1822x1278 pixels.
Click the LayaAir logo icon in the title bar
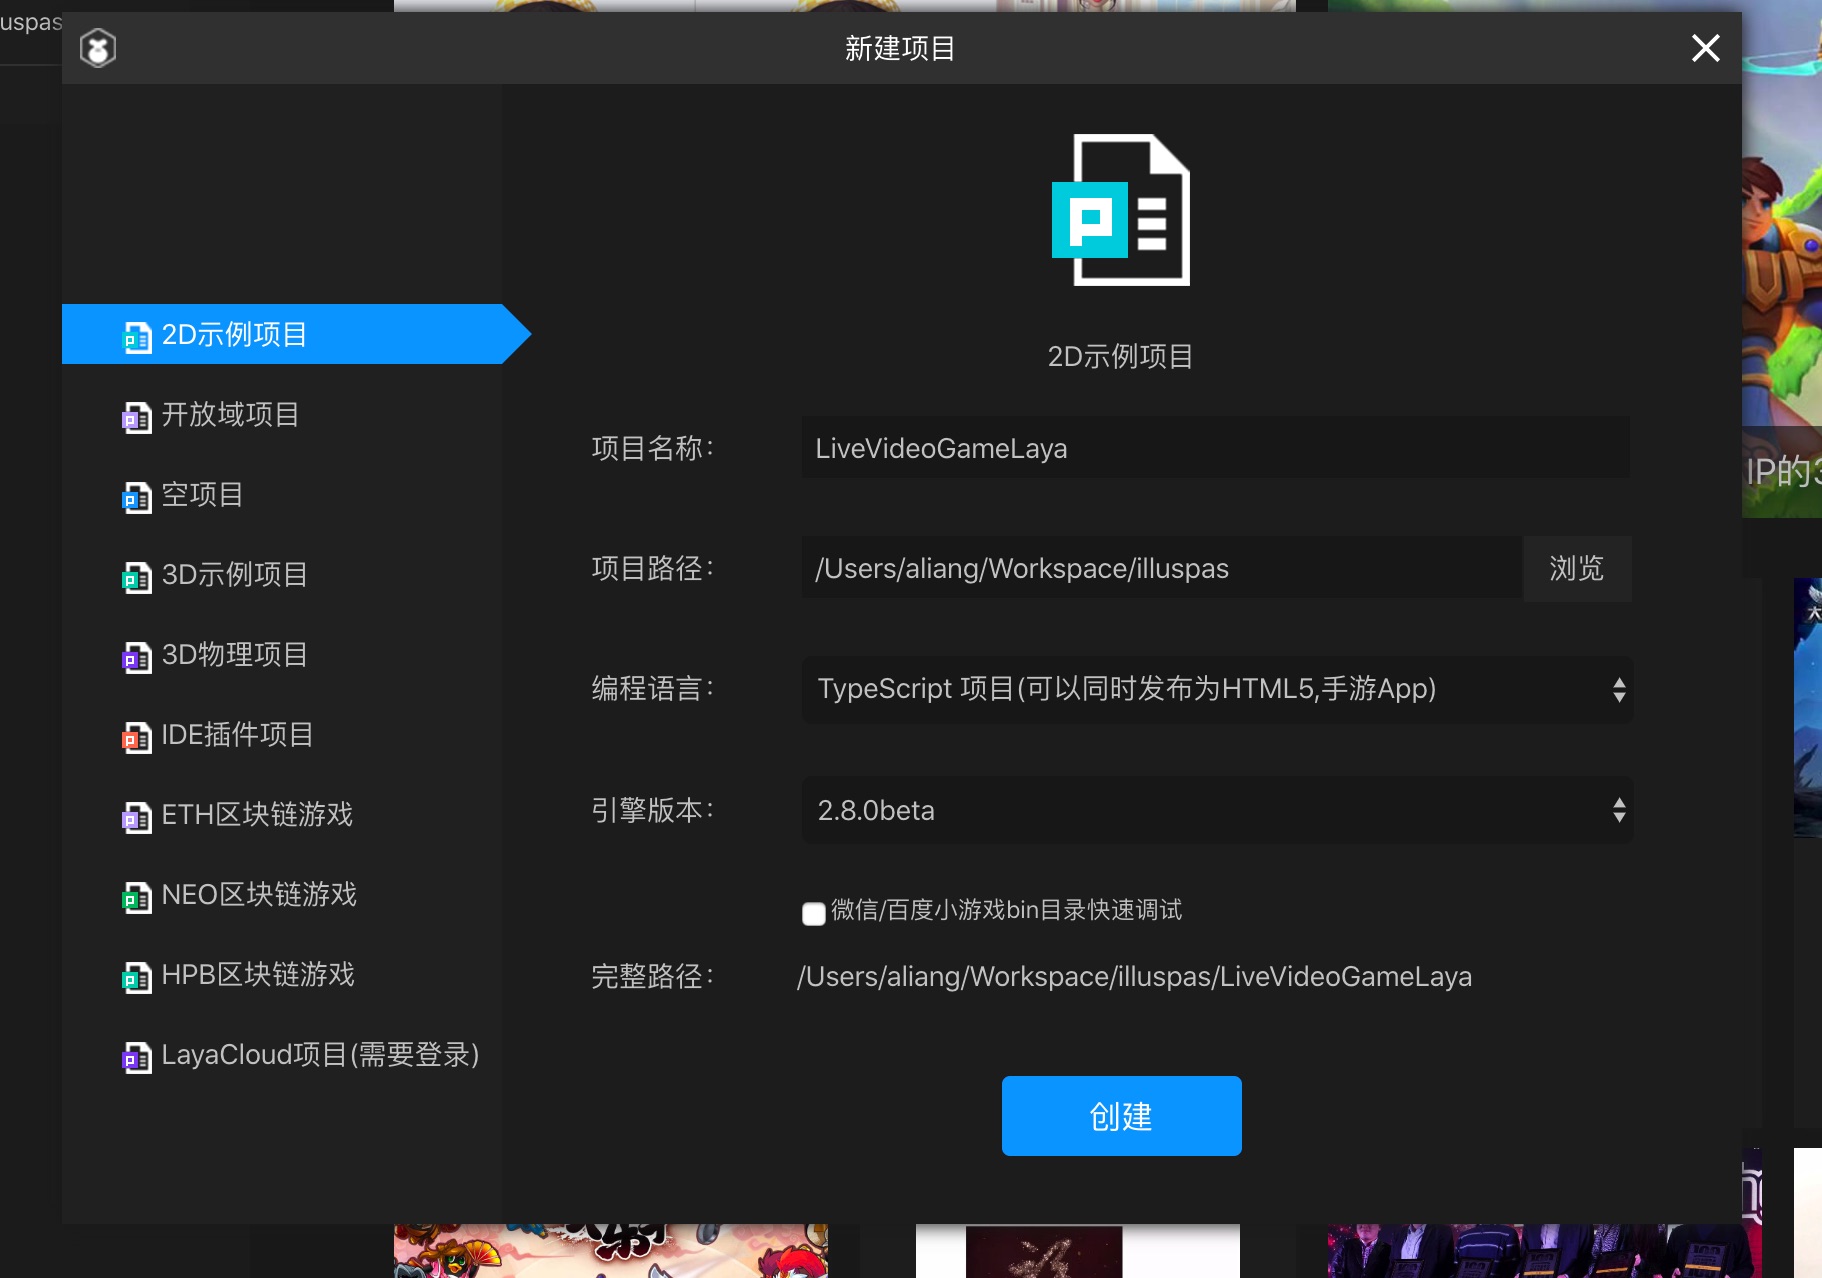coord(98,47)
